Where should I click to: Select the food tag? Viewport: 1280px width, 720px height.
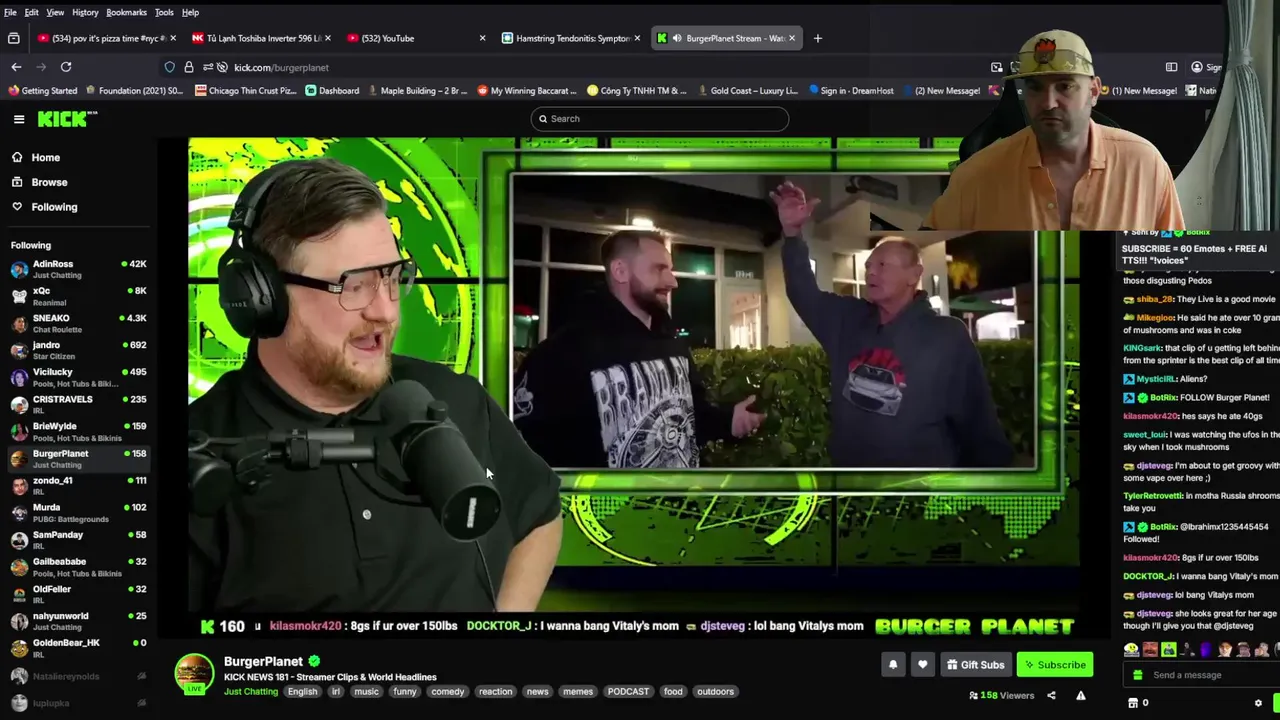673,692
